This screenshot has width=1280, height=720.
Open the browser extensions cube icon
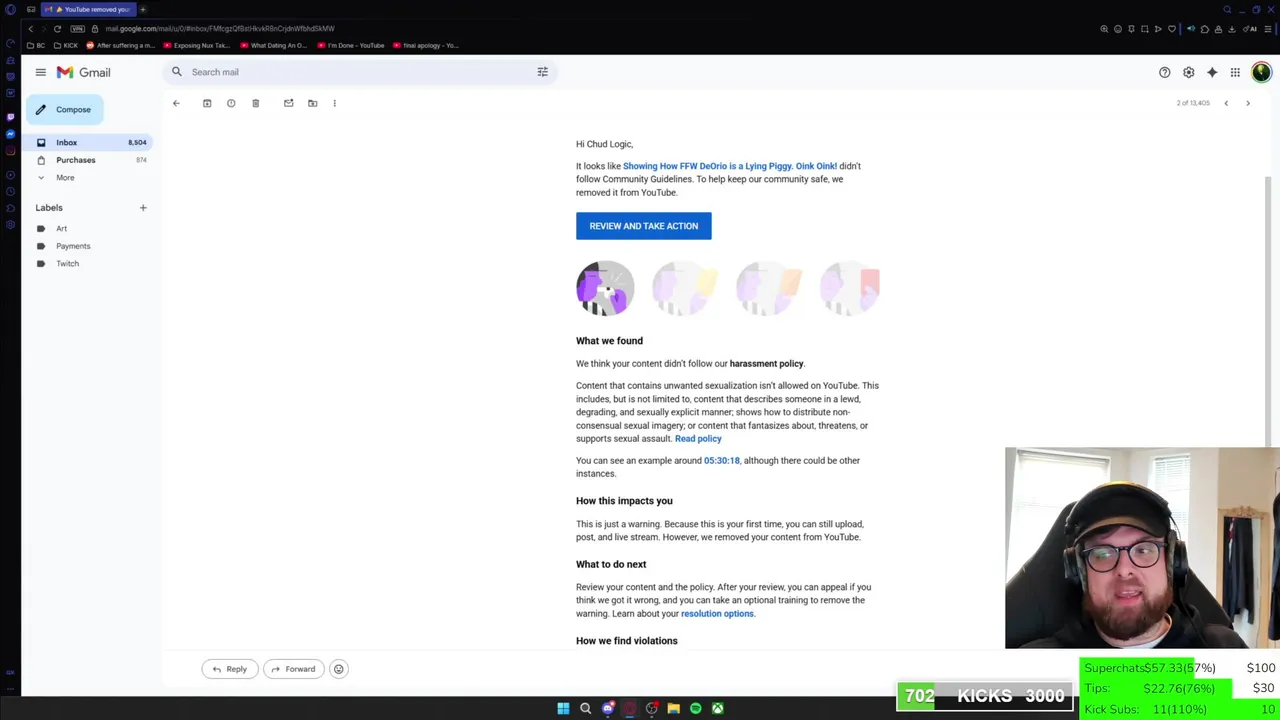pyautogui.click(x=1205, y=29)
